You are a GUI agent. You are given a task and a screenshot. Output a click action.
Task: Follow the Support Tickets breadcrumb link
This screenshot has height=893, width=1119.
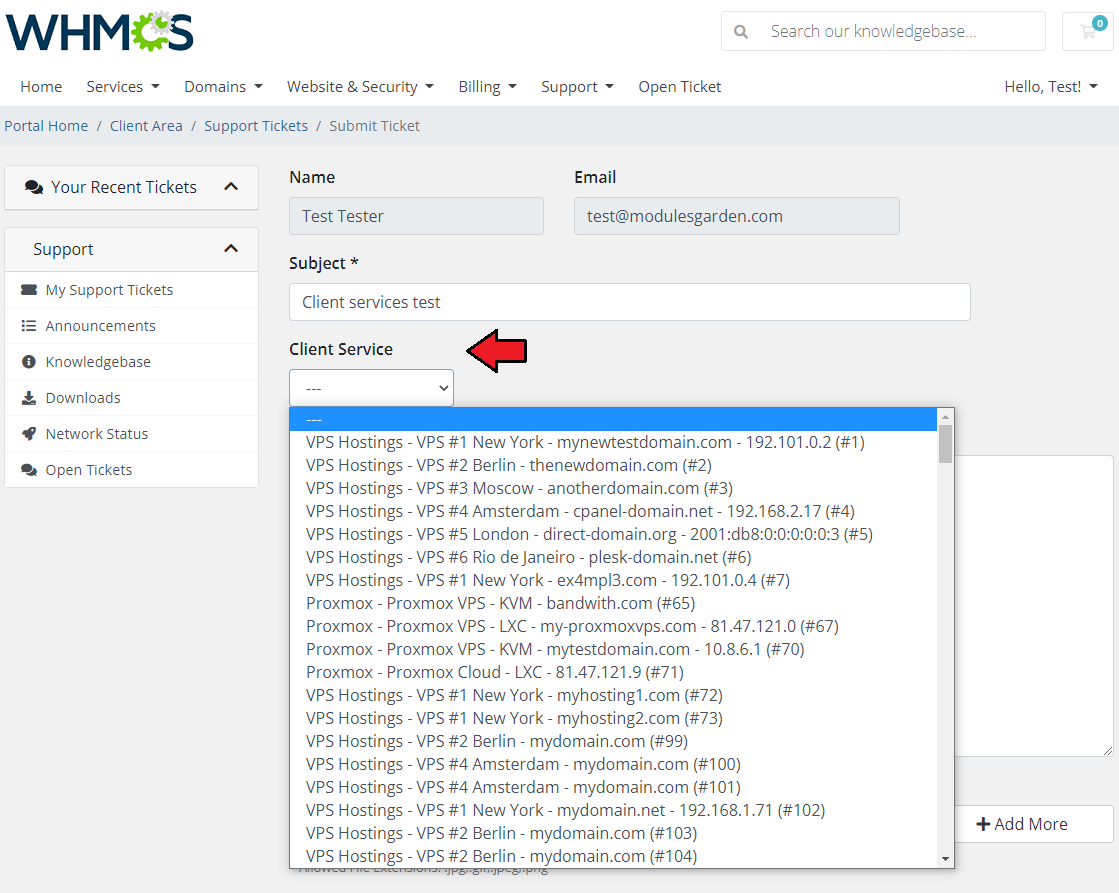tap(256, 126)
